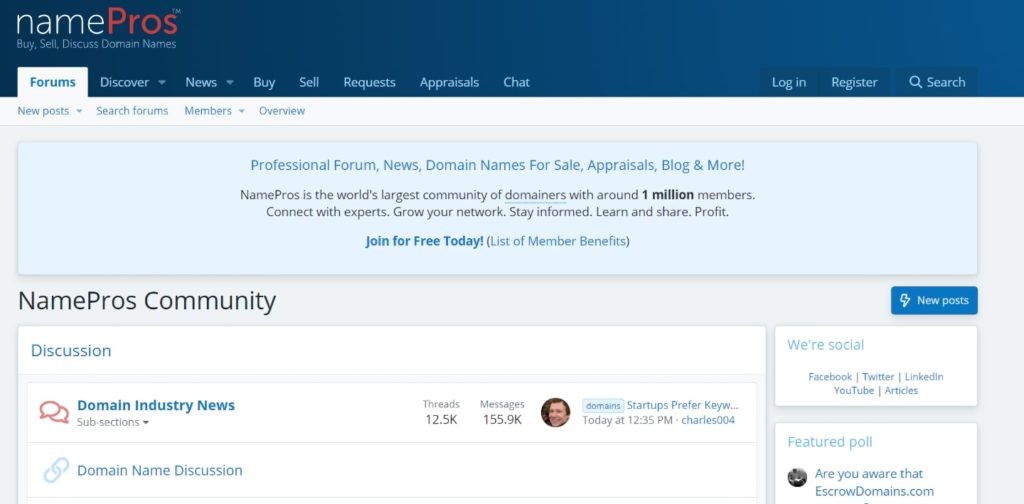Open the List of Member Benefits link
Viewport: 1024px width, 504px height.
click(x=558, y=241)
